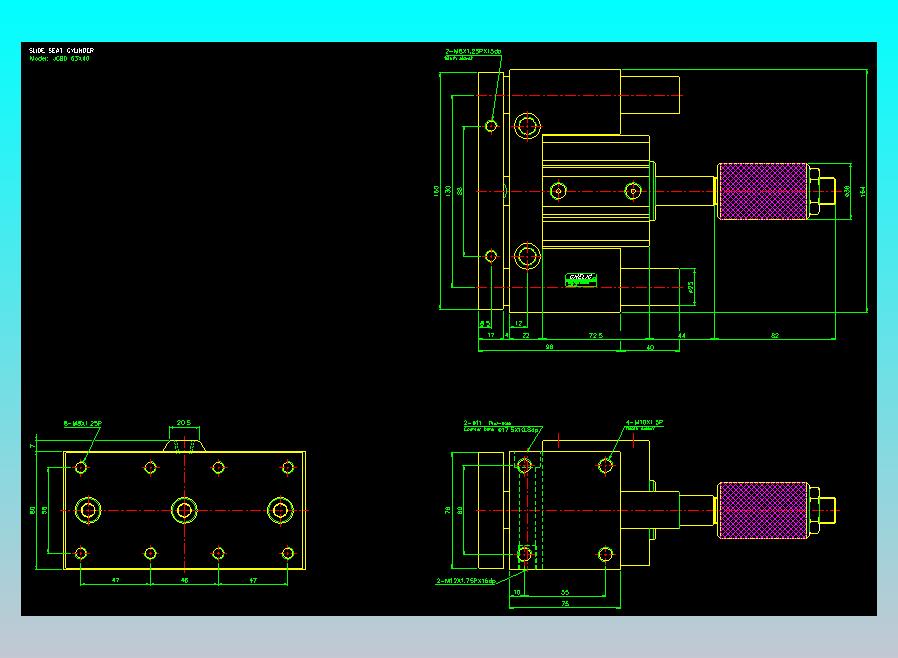Select the "2-M12X1.75Px16dp" callout text

click(x=466, y=581)
